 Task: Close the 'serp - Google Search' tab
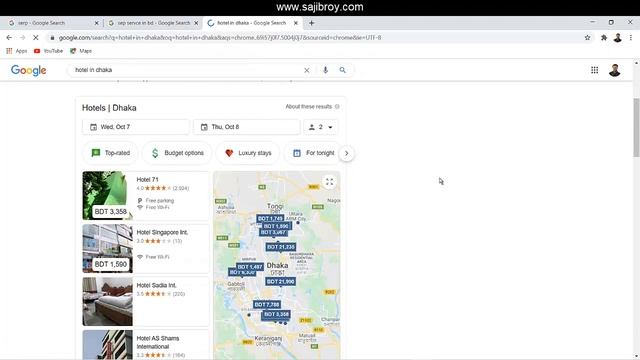pyautogui.click(x=97, y=23)
